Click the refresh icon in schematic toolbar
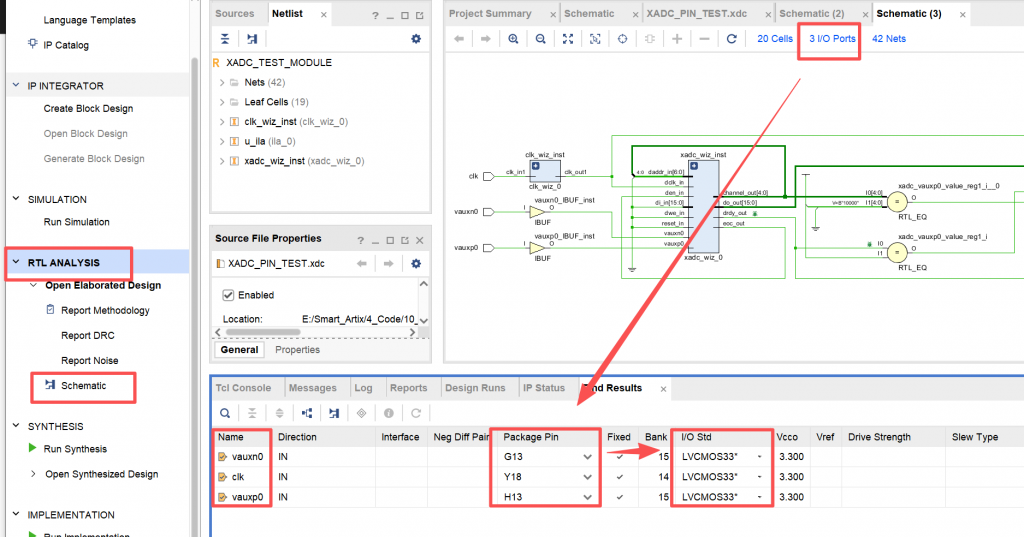 pos(731,39)
